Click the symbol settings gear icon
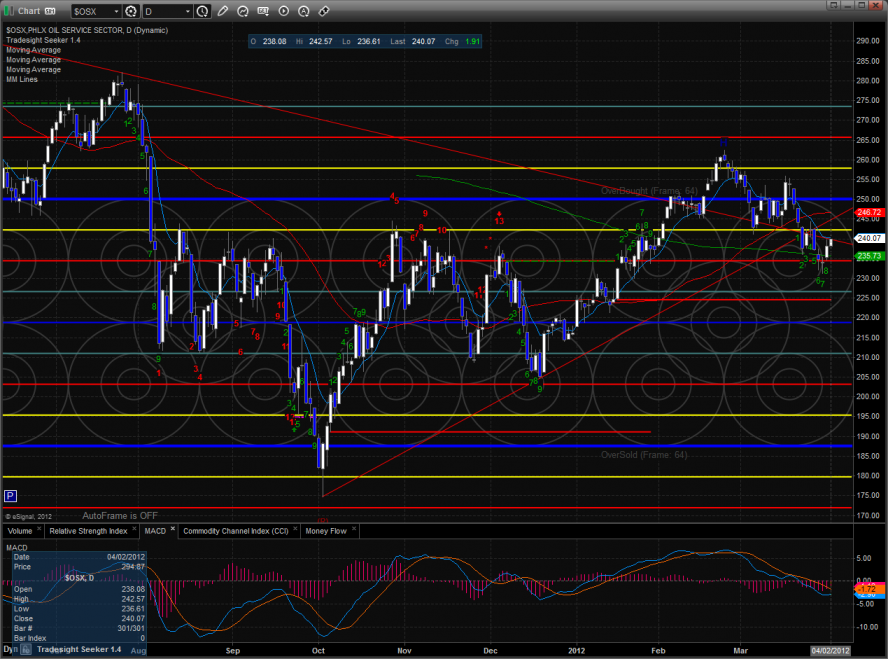Viewport: 888px width, 659px height. pos(130,11)
